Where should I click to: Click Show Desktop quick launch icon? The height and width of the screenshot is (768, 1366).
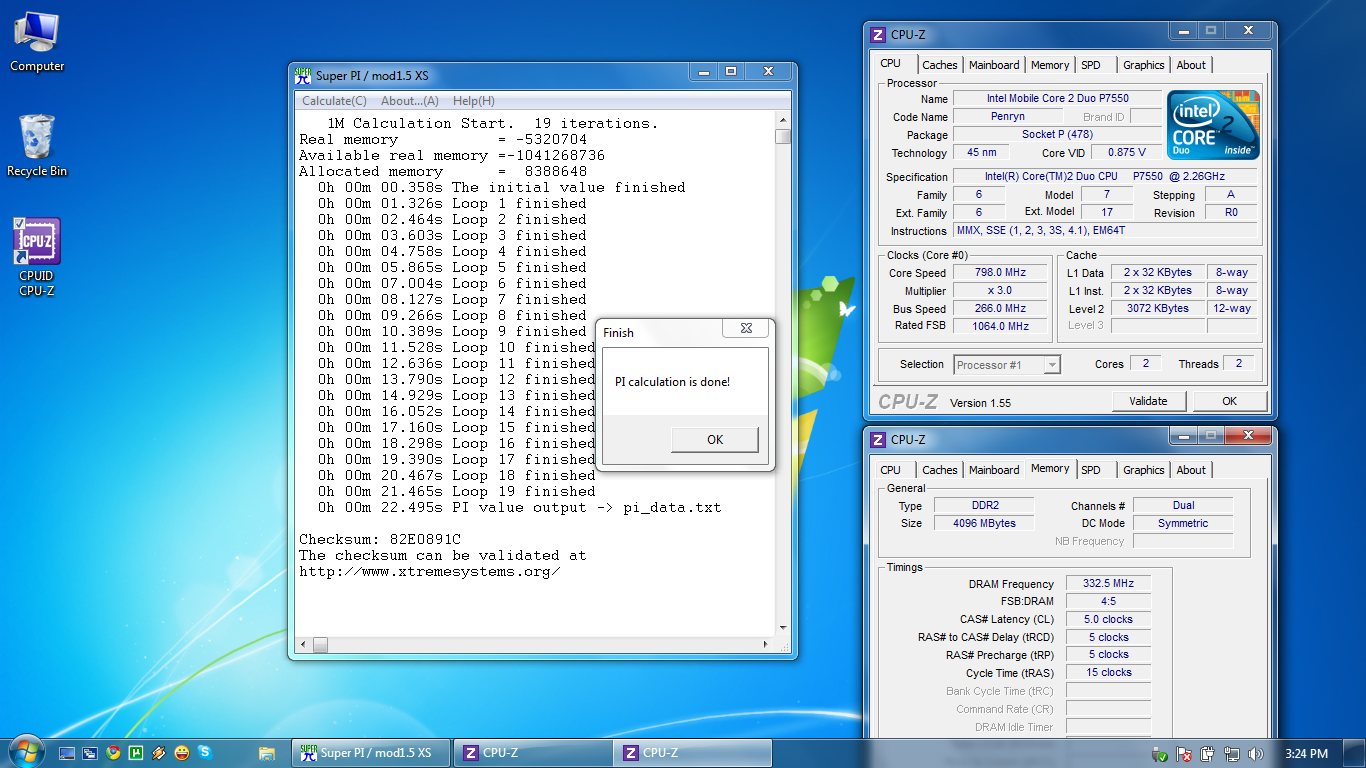[67, 753]
